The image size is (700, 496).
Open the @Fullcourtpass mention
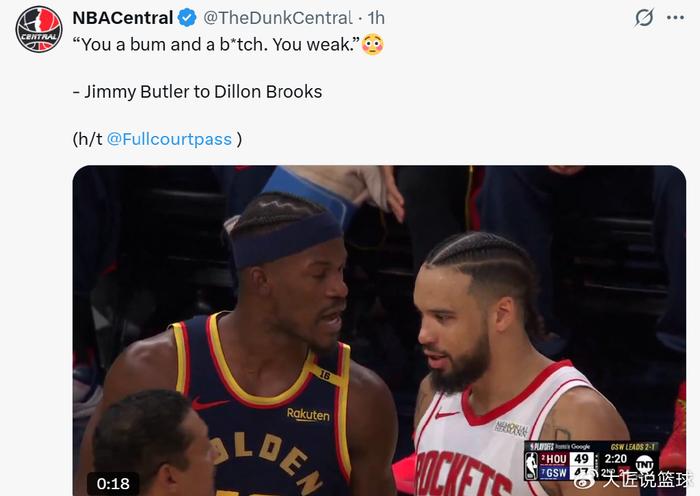(169, 139)
